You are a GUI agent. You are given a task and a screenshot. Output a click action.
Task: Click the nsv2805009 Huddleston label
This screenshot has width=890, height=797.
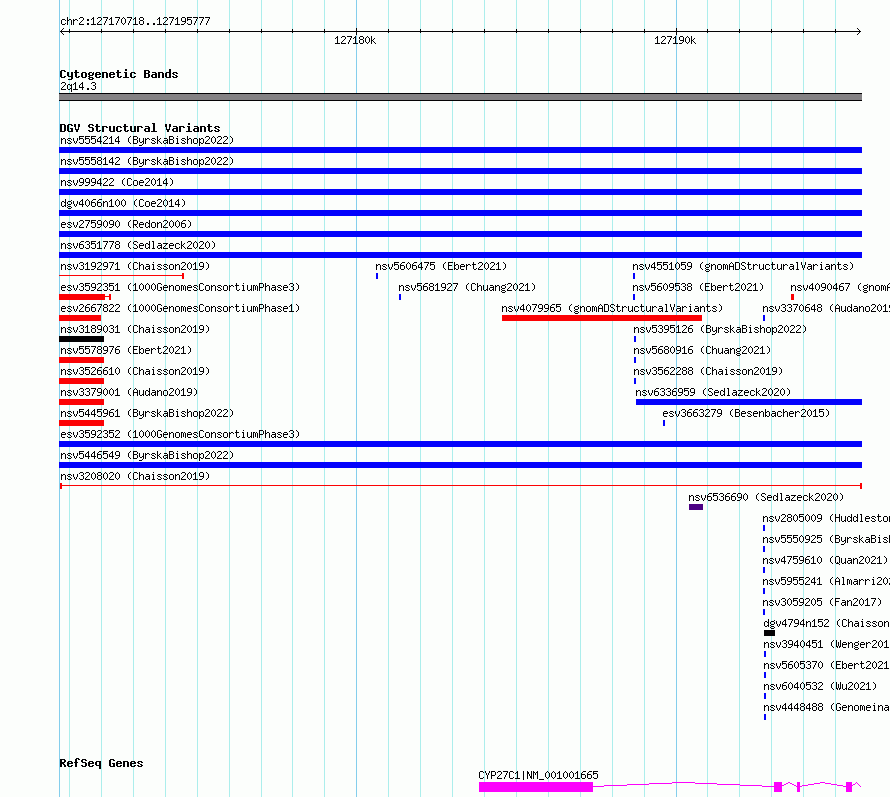pyautogui.click(x=826, y=518)
